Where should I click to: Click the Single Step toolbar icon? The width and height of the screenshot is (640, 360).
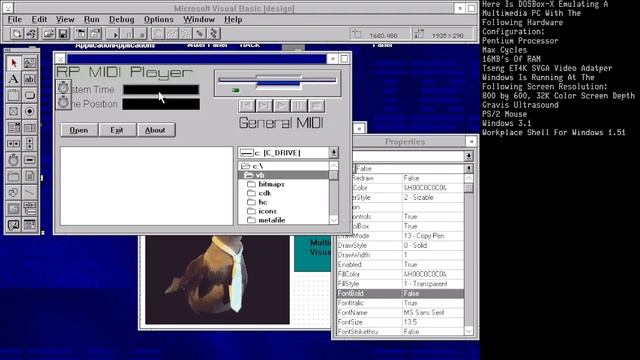(x=200, y=33)
